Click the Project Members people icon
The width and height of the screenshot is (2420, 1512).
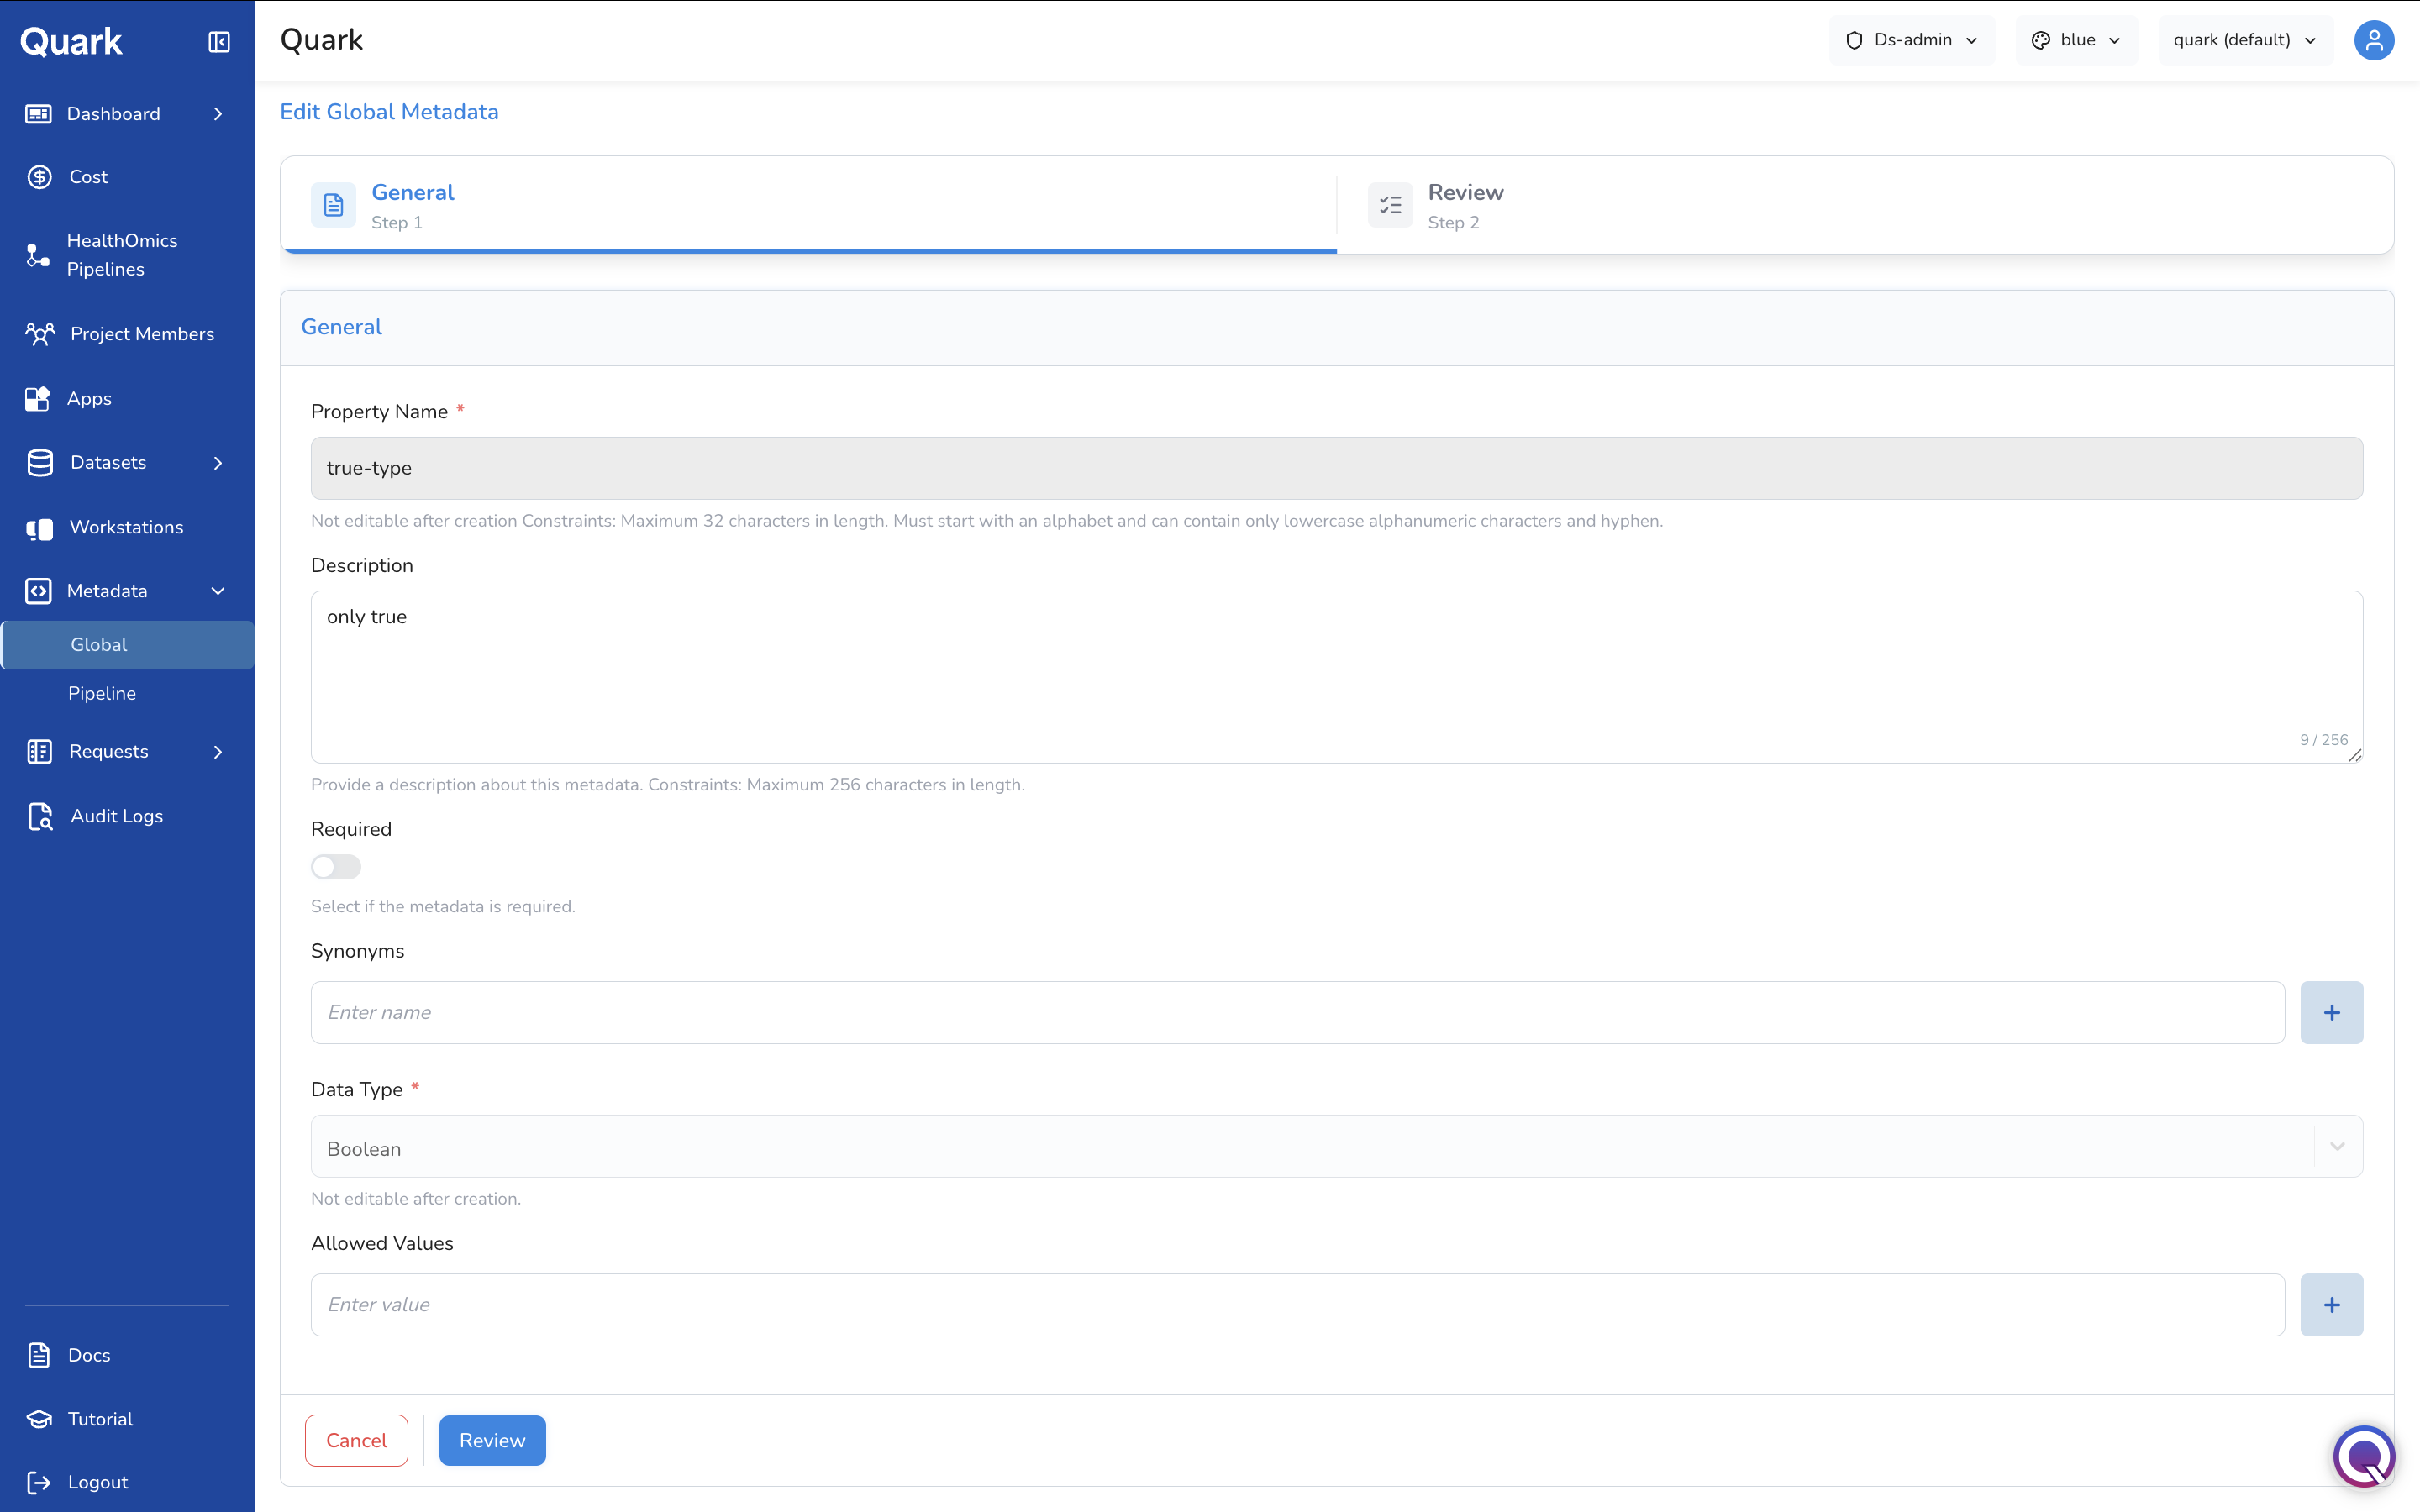[x=40, y=334]
